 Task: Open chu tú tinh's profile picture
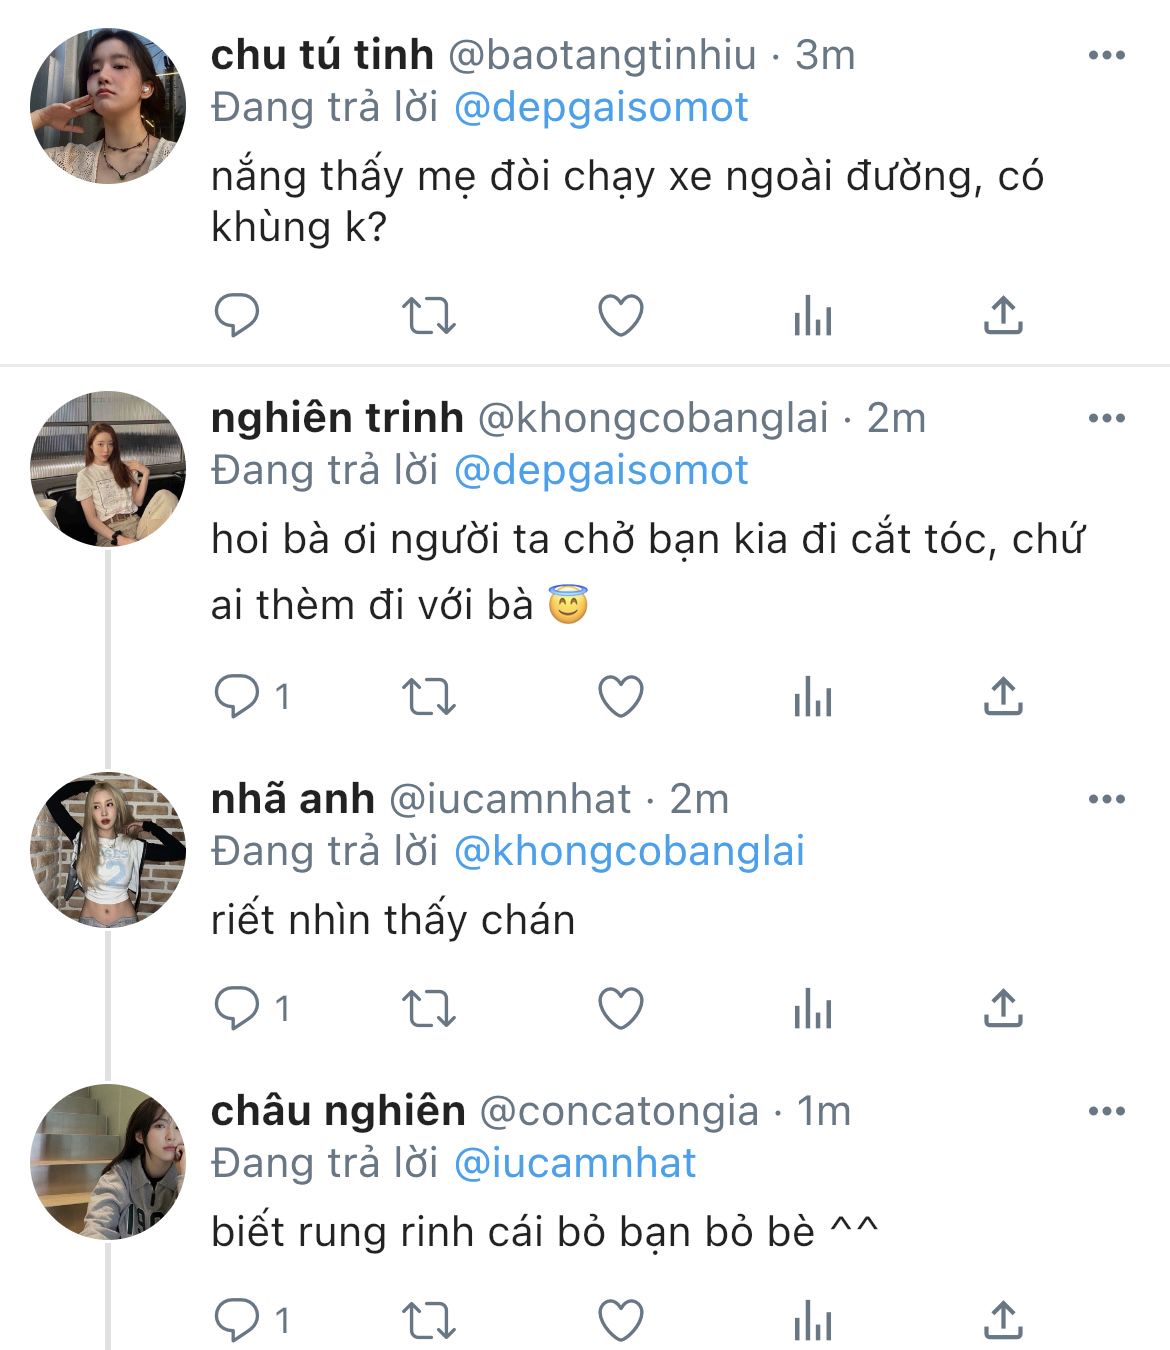click(x=108, y=106)
